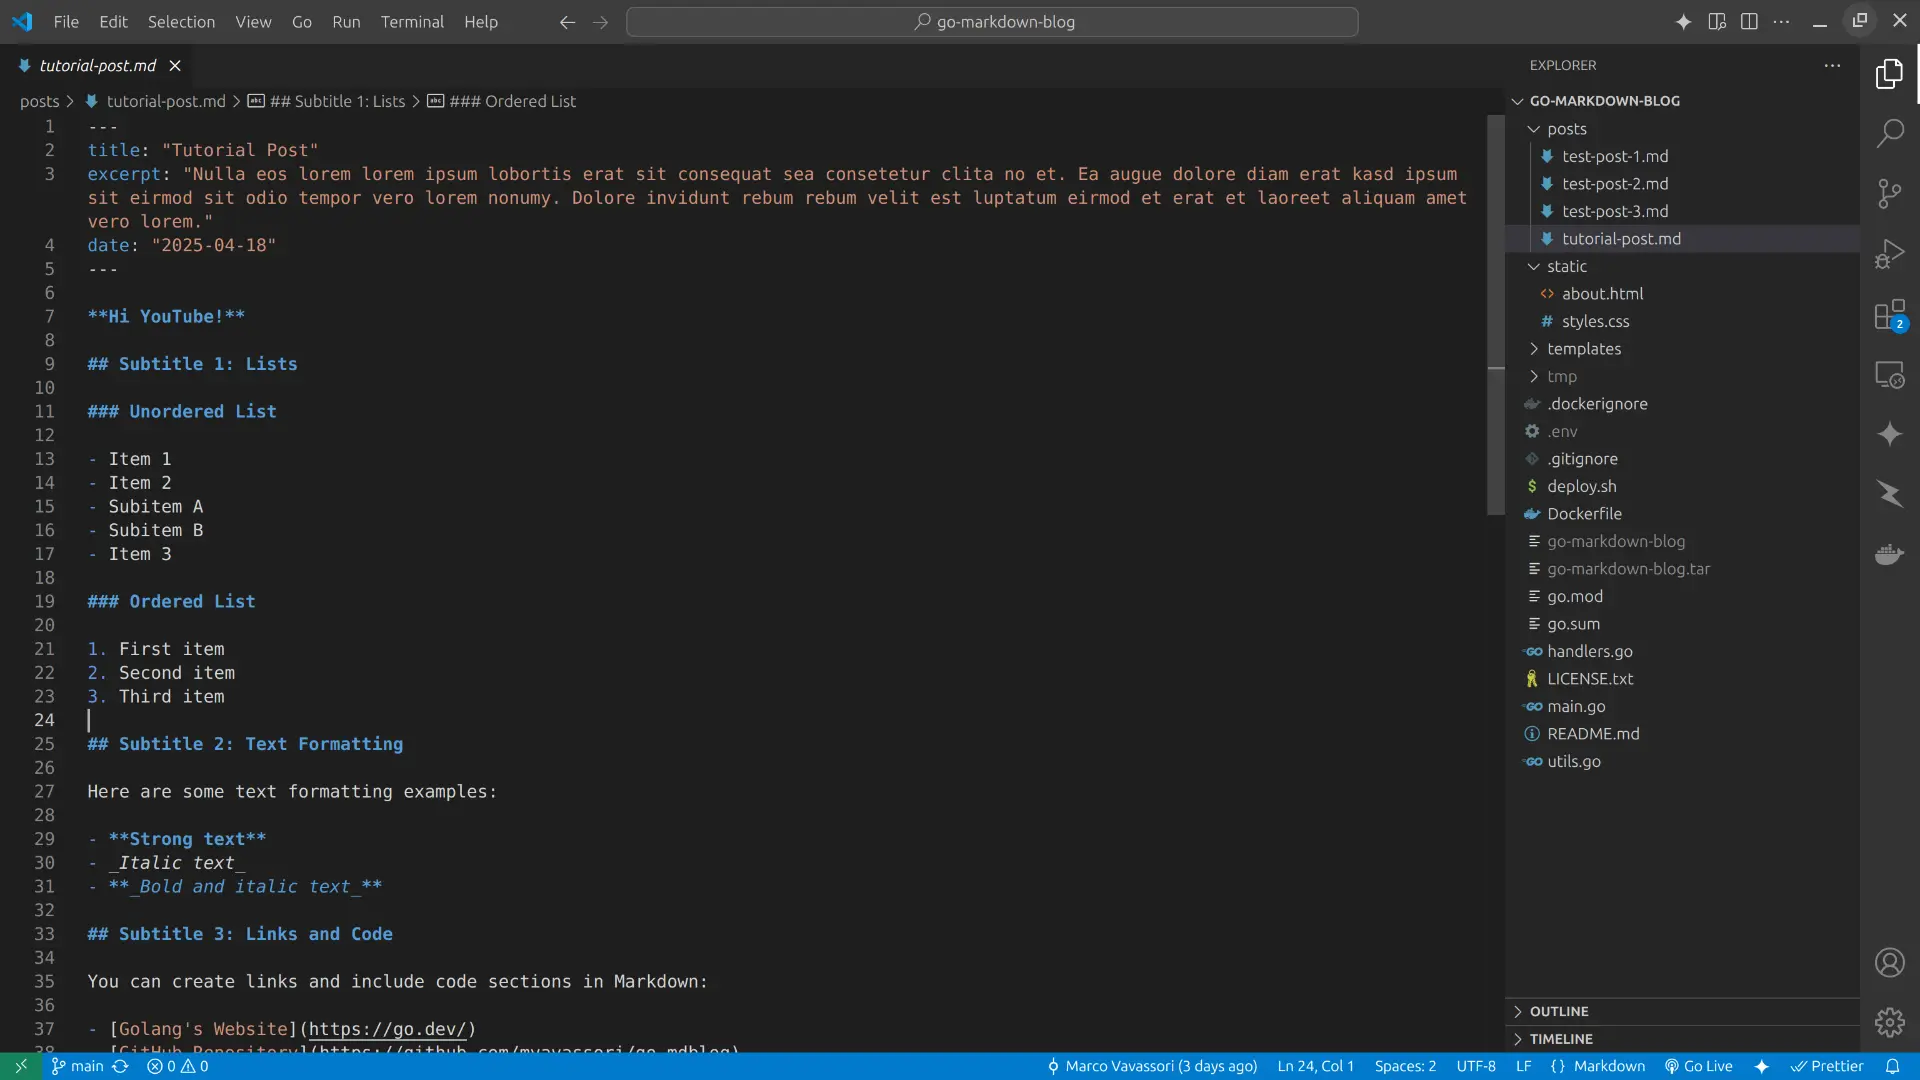Image resolution: width=1920 pixels, height=1080 pixels.
Task: Open main.go file in explorer
Action: click(1576, 706)
